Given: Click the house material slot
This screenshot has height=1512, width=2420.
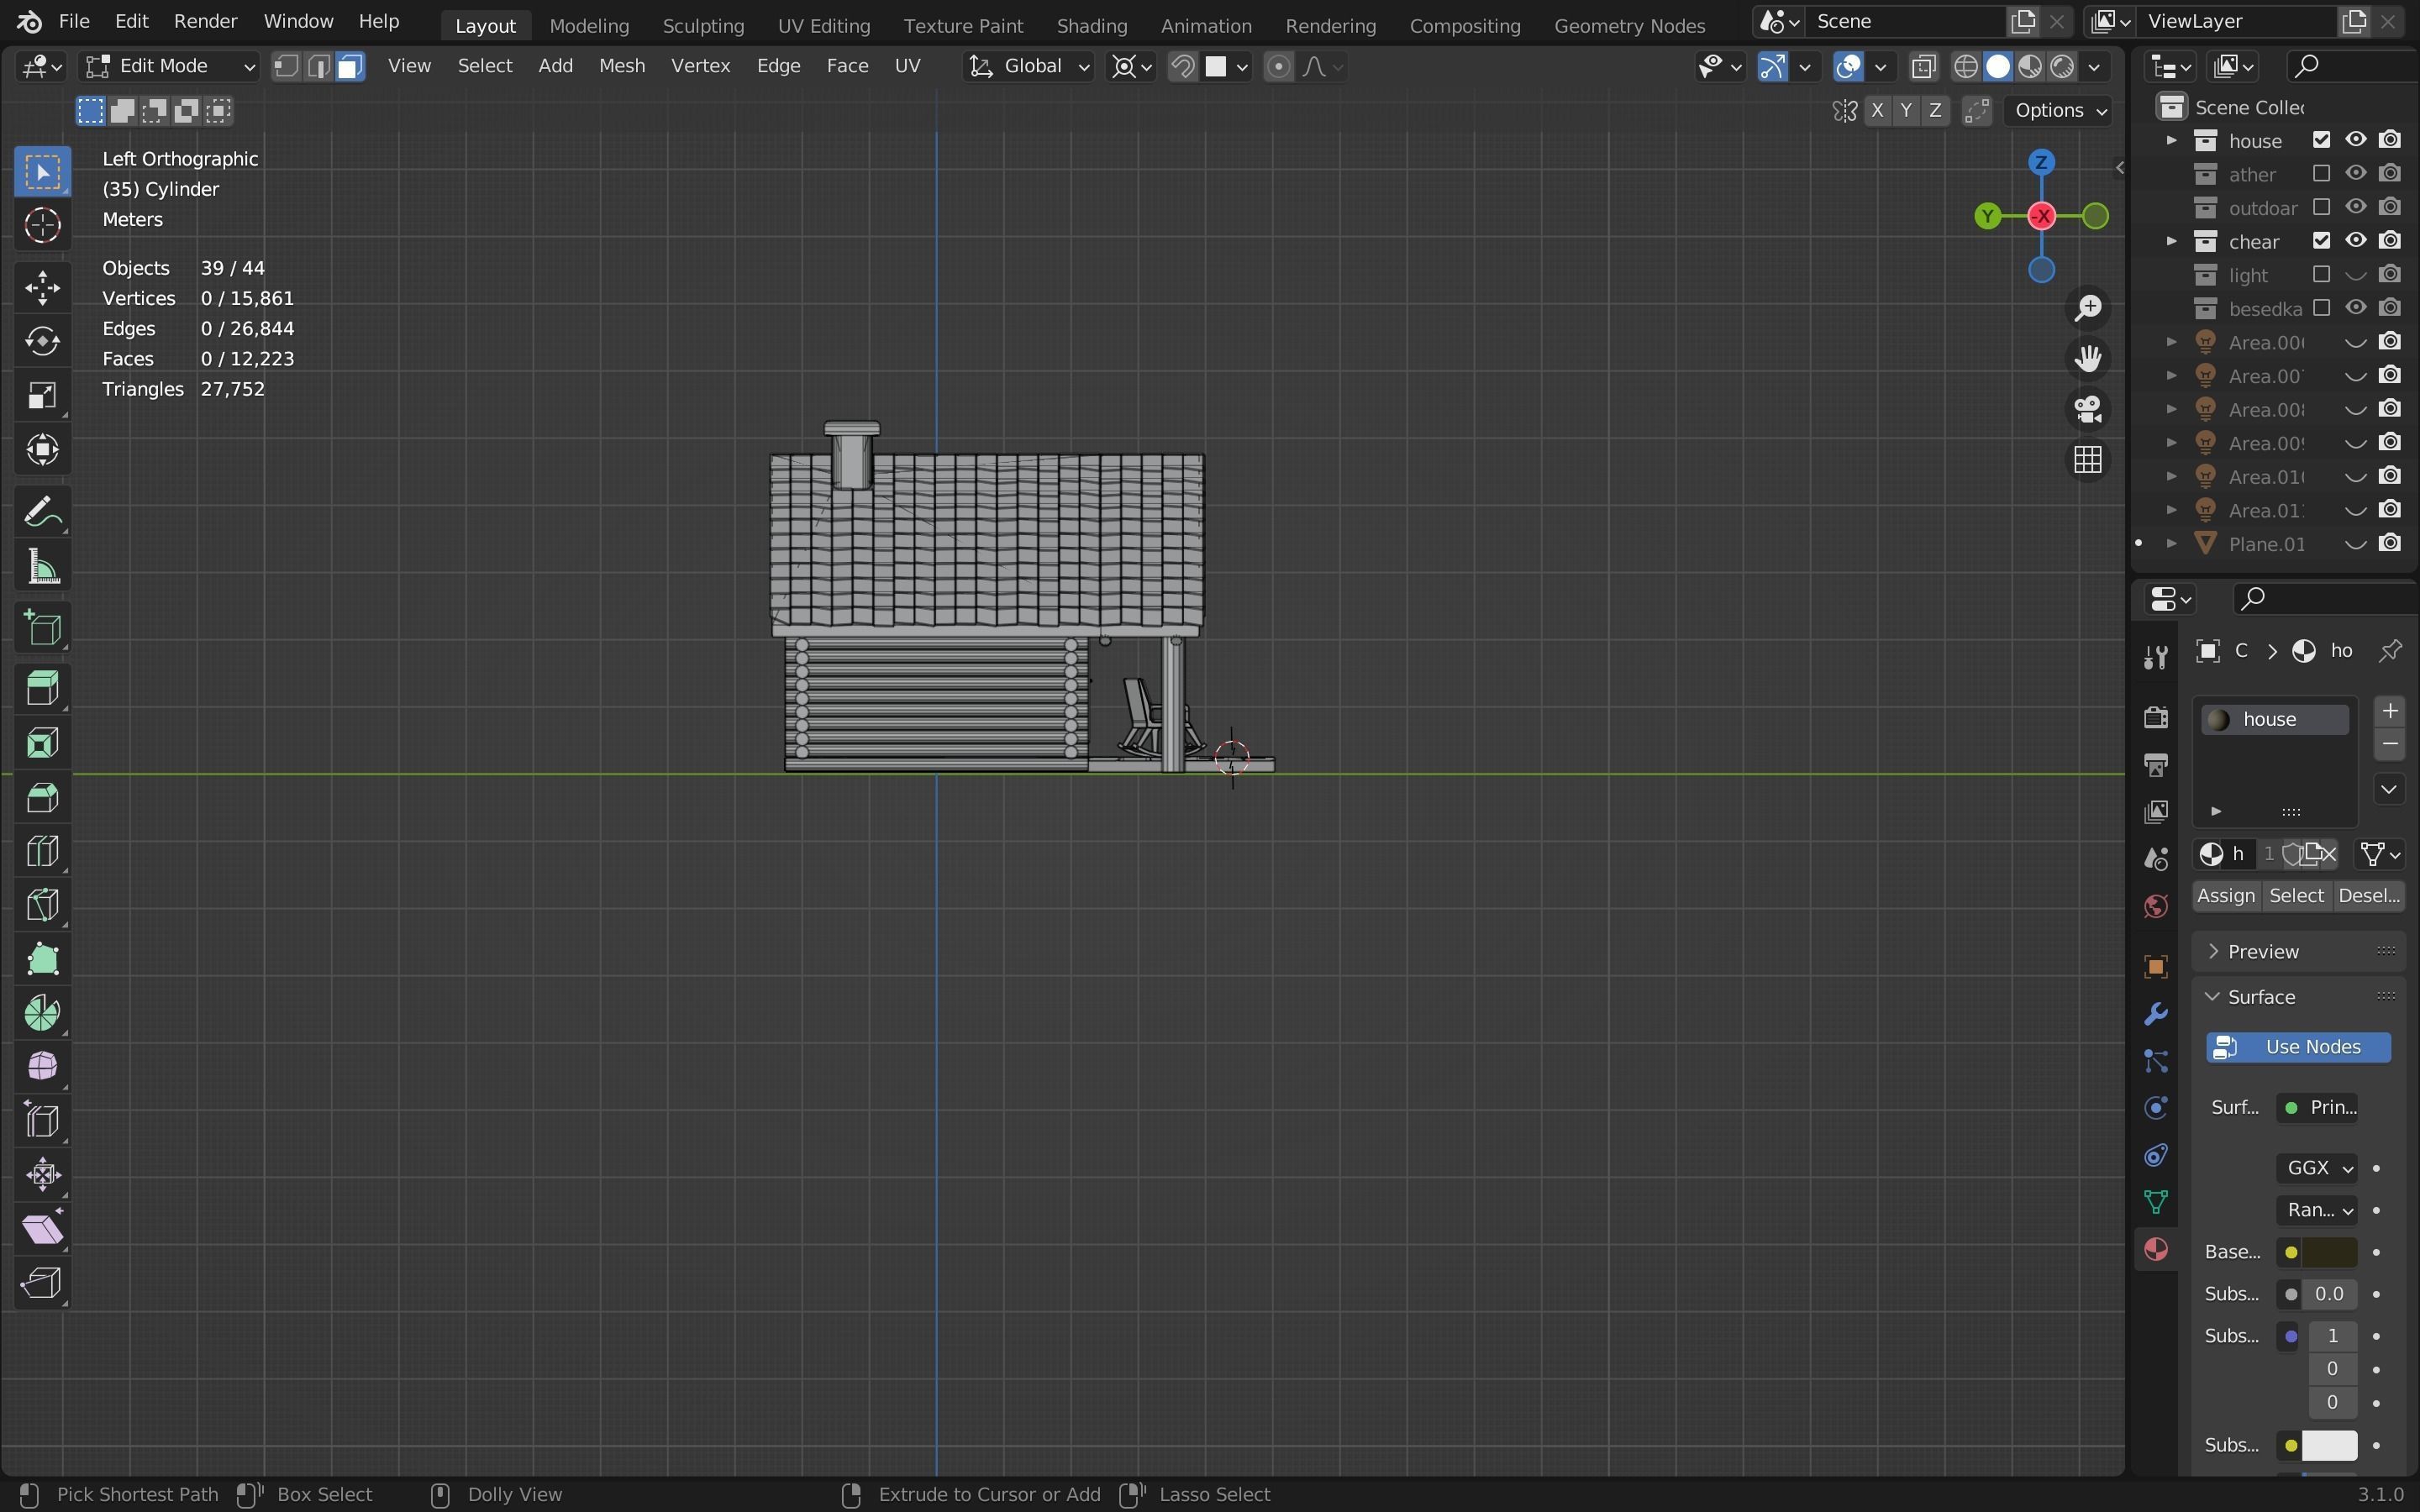Looking at the screenshot, I should click(2274, 719).
